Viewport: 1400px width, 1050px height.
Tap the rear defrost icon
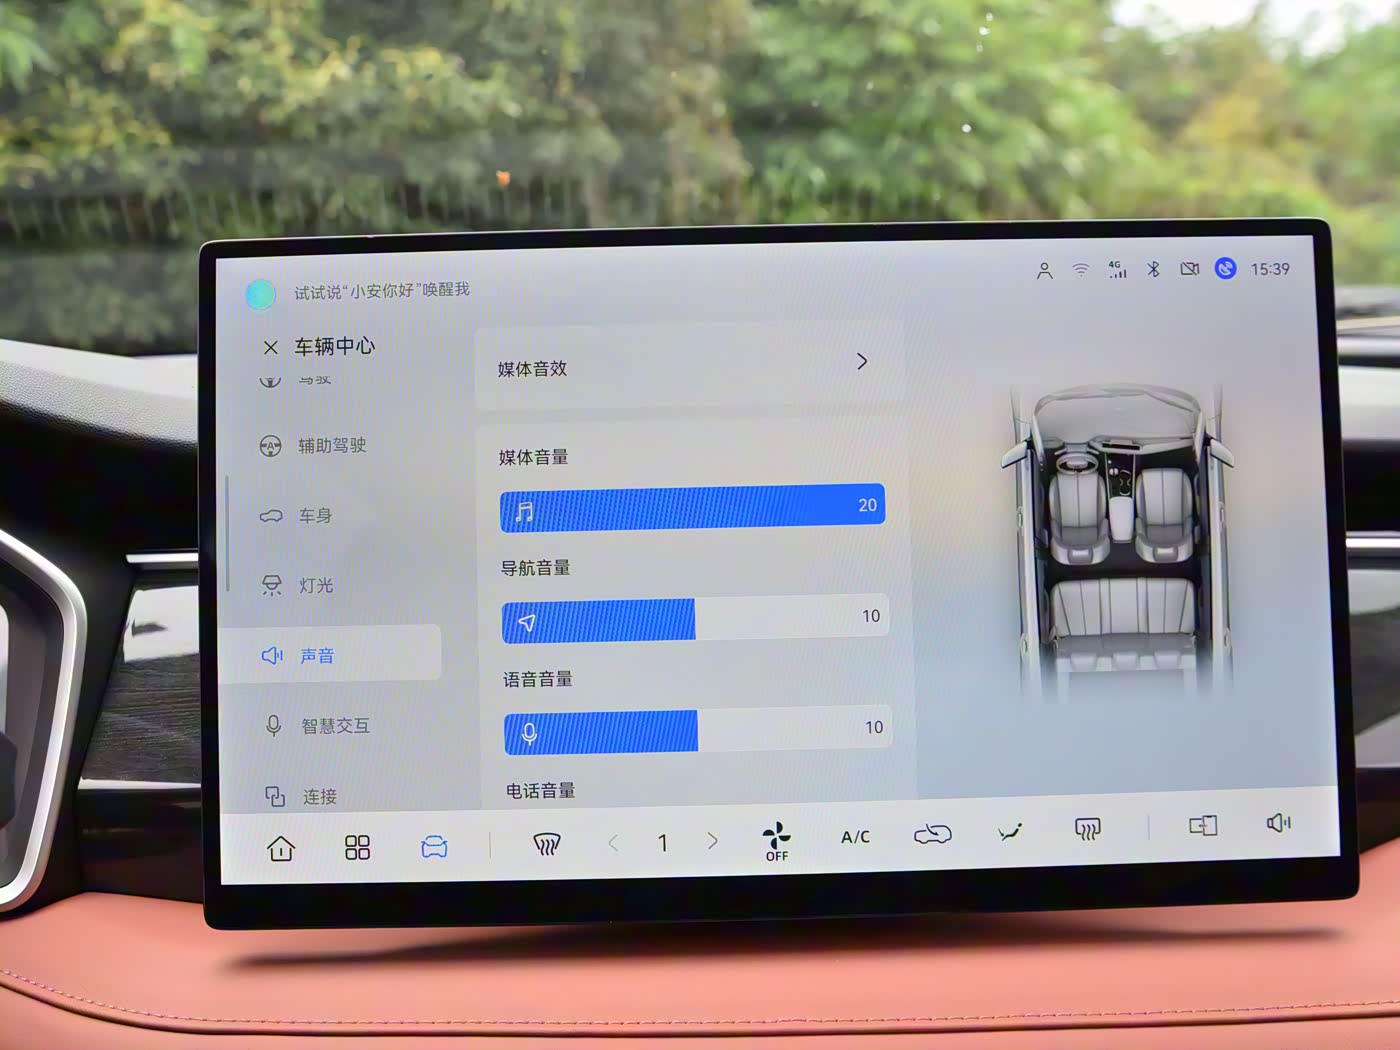1087,829
